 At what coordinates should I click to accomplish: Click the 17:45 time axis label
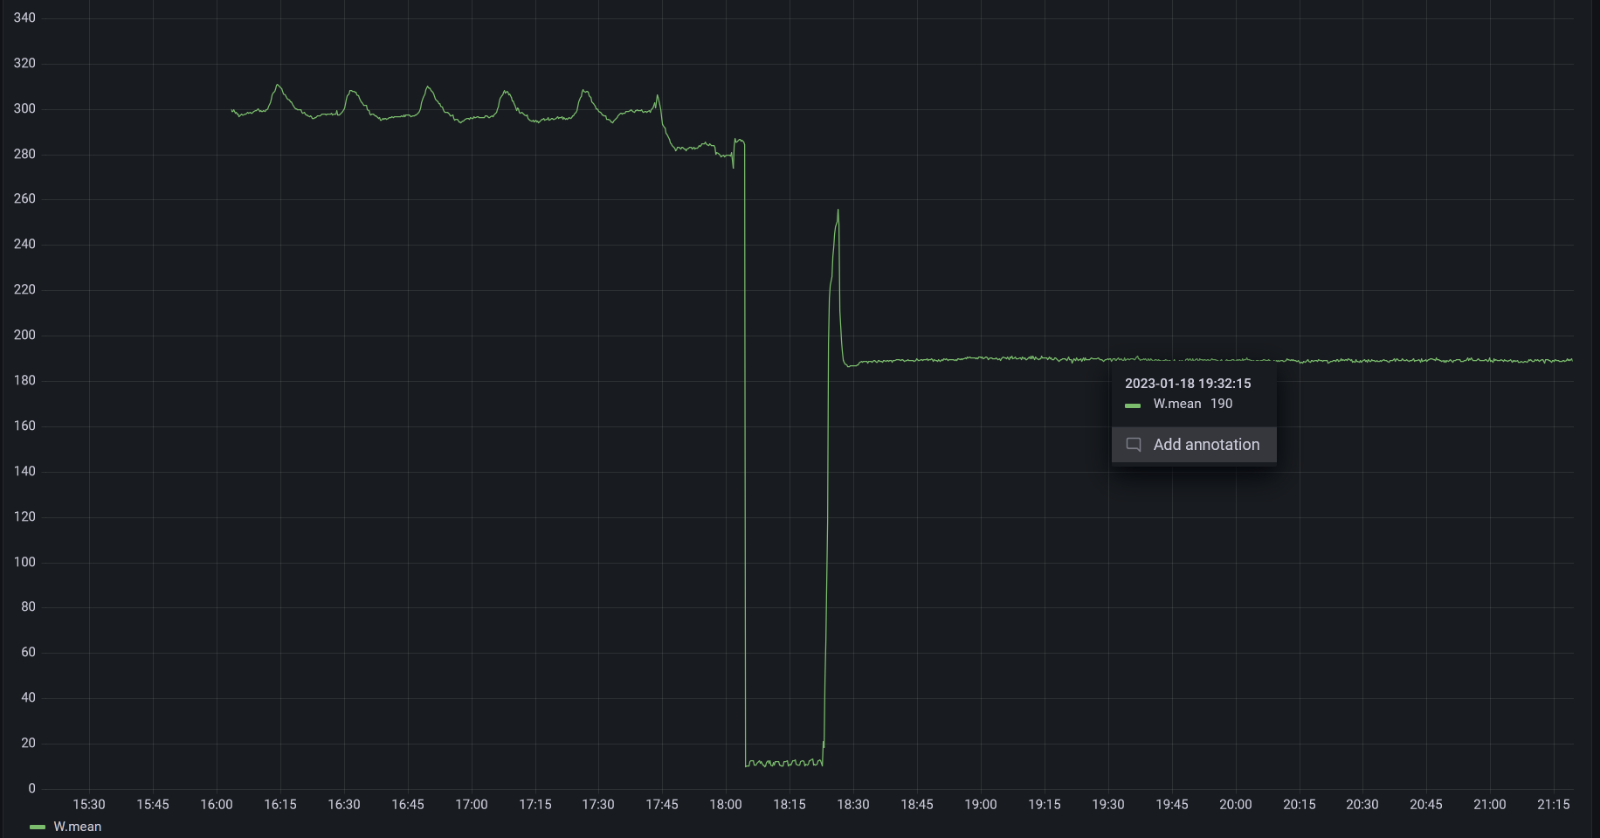[662, 804]
